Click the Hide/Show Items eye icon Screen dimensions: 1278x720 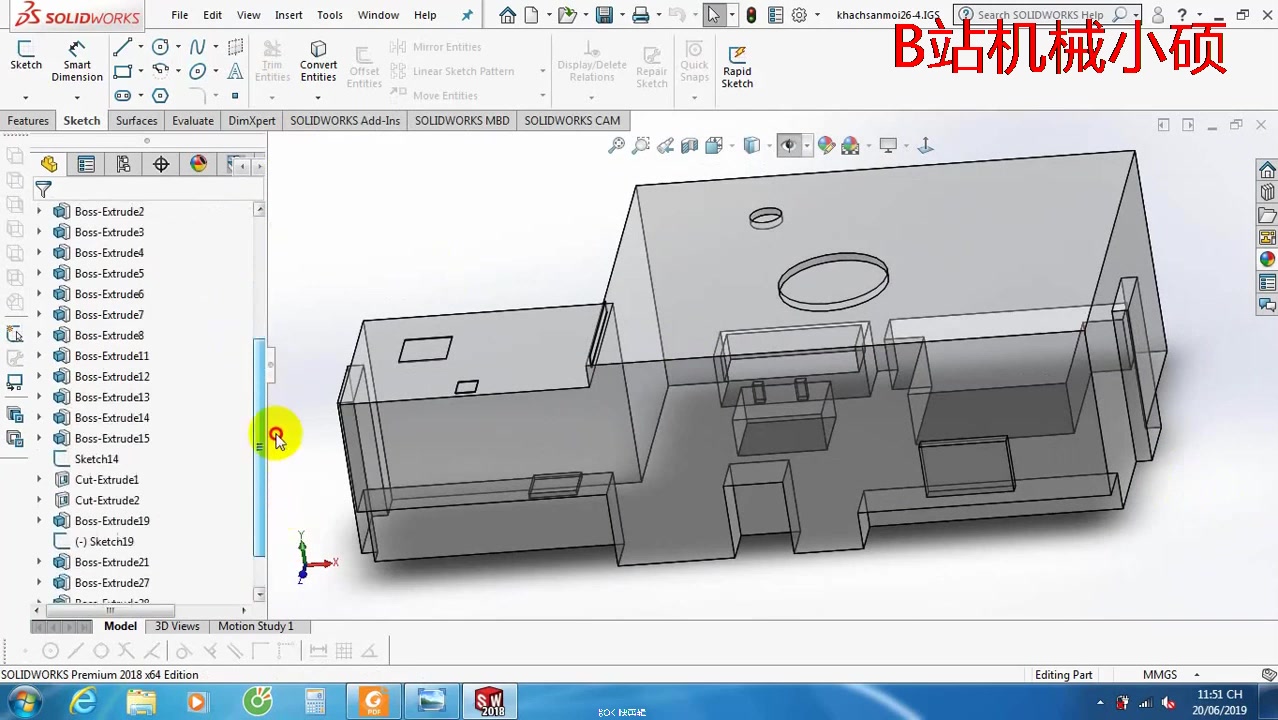pyautogui.click(x=788, y=145)
